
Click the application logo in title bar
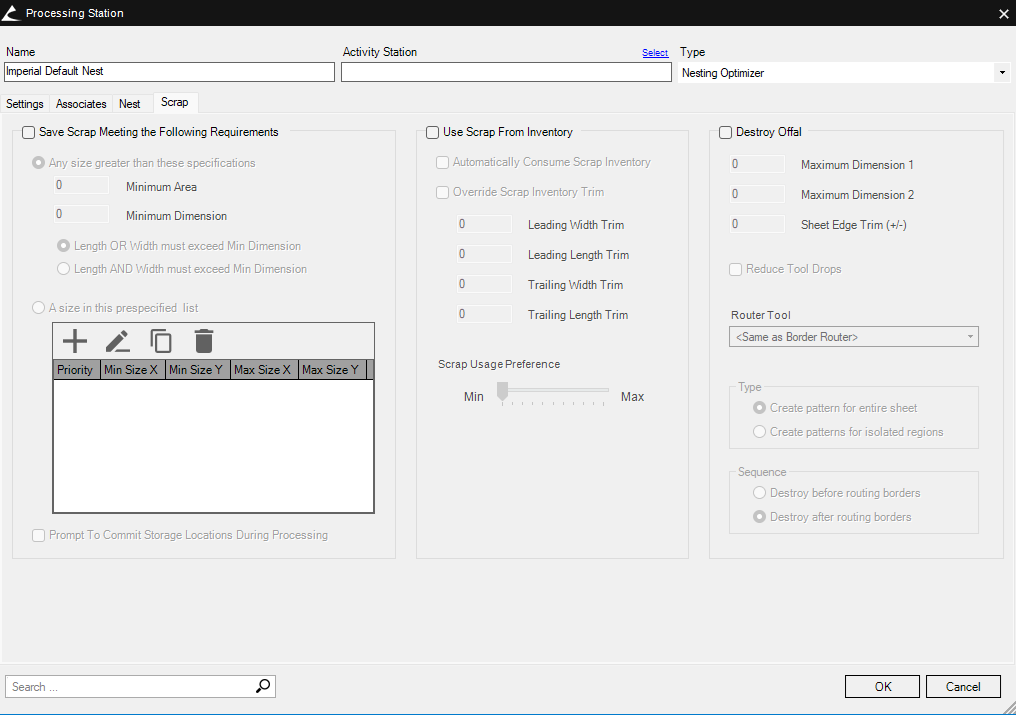[x=11, y=13]
